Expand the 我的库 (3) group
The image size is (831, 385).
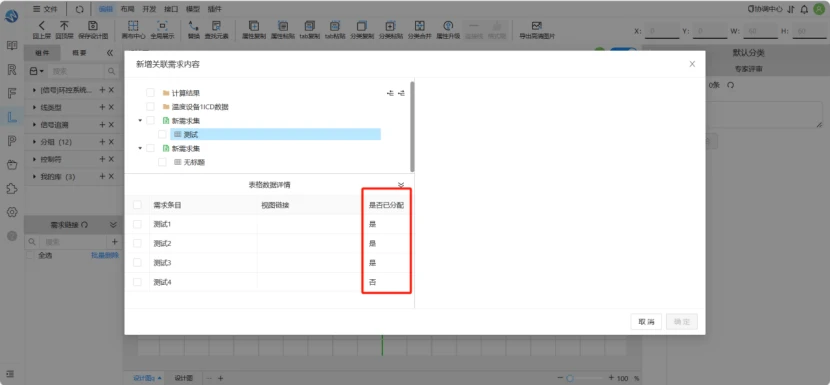click(x=35, y=177)
